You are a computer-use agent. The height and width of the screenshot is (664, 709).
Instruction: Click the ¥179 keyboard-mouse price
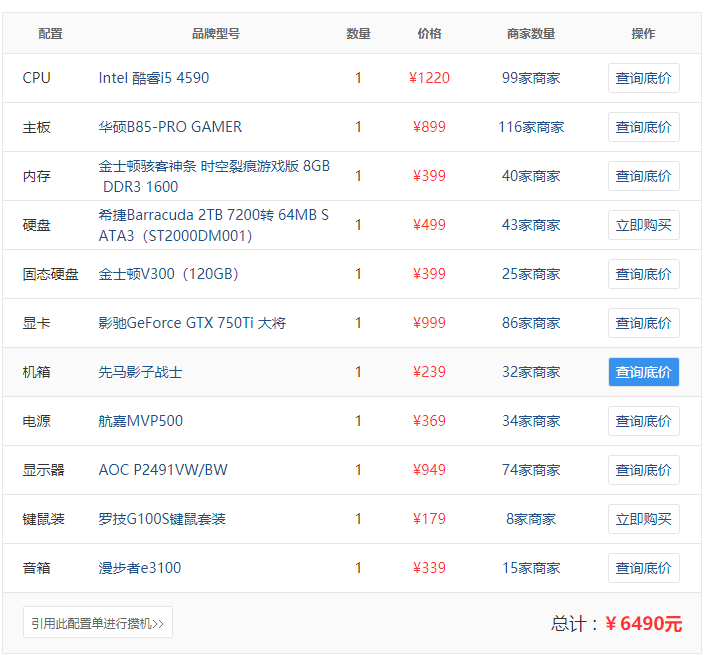tap(429, 519)
